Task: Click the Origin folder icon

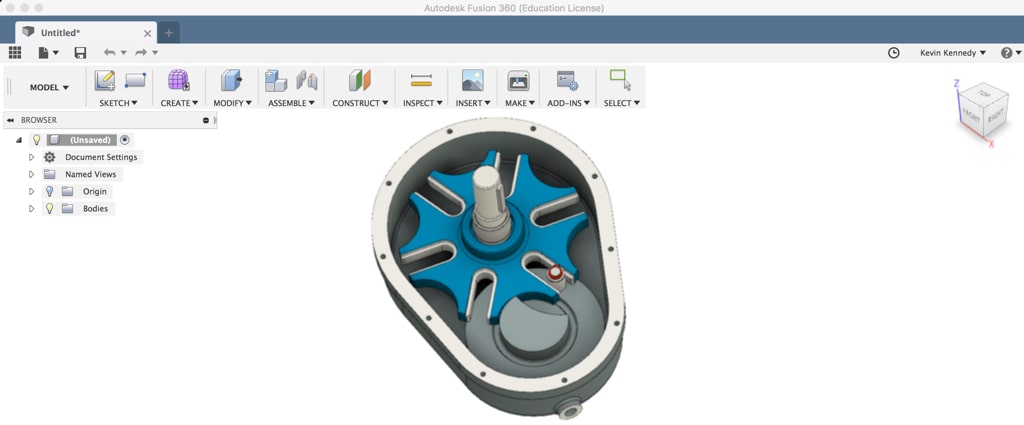Action: click(68, 191)
